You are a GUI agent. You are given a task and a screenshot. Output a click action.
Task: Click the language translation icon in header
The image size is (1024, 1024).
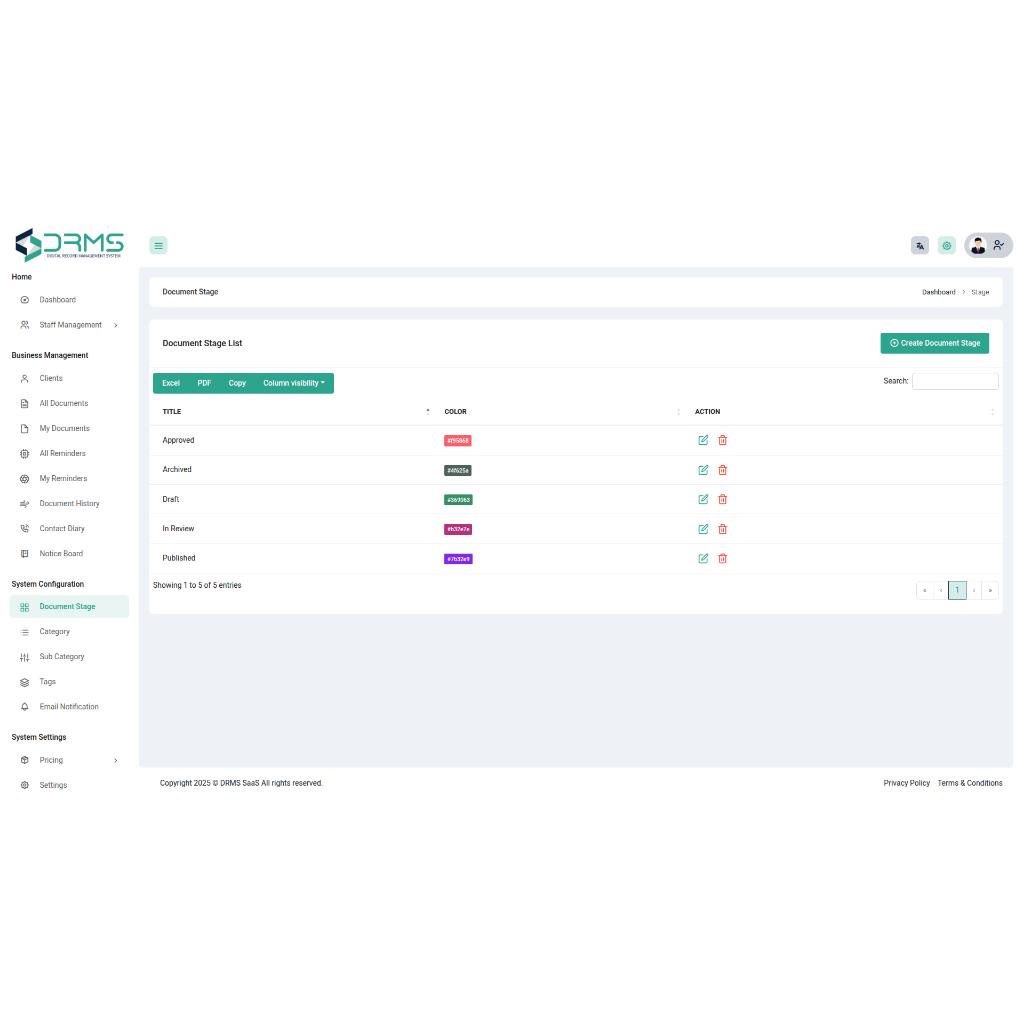(919, 245)
